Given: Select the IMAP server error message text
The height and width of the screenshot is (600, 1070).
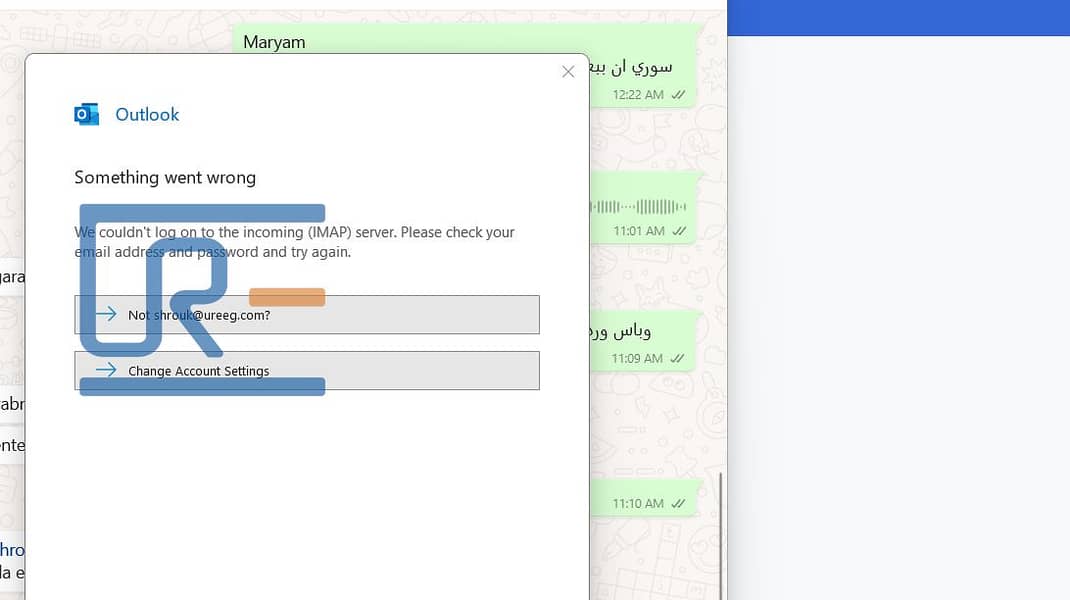Looking at the screenshot, I should [x=294, y=242].
